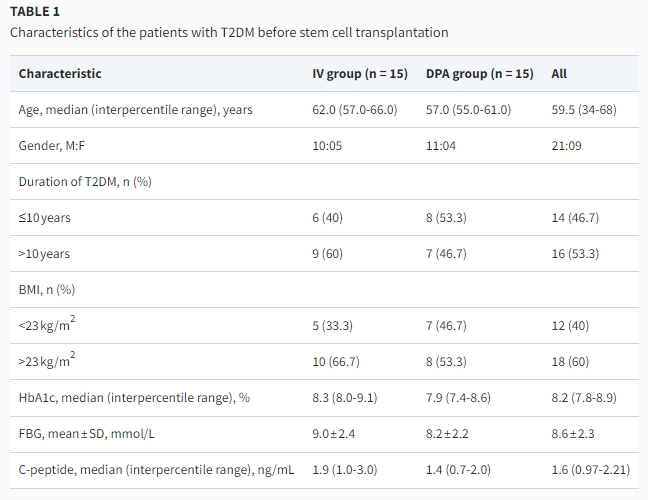648x500 pixels.
Task: Click the ≤10 years row label
Action: tap(45, 217)
